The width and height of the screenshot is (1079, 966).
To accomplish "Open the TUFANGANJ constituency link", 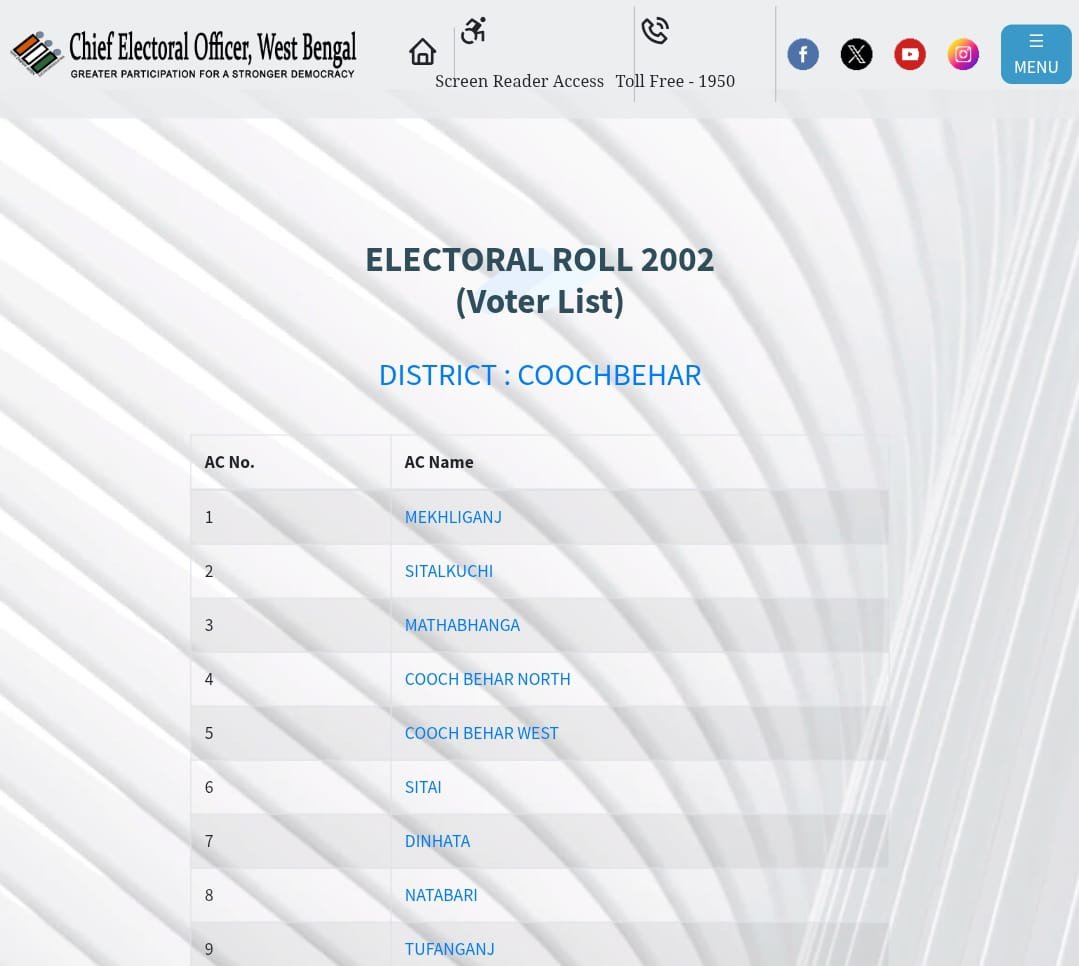I will (x=449, y=949).
